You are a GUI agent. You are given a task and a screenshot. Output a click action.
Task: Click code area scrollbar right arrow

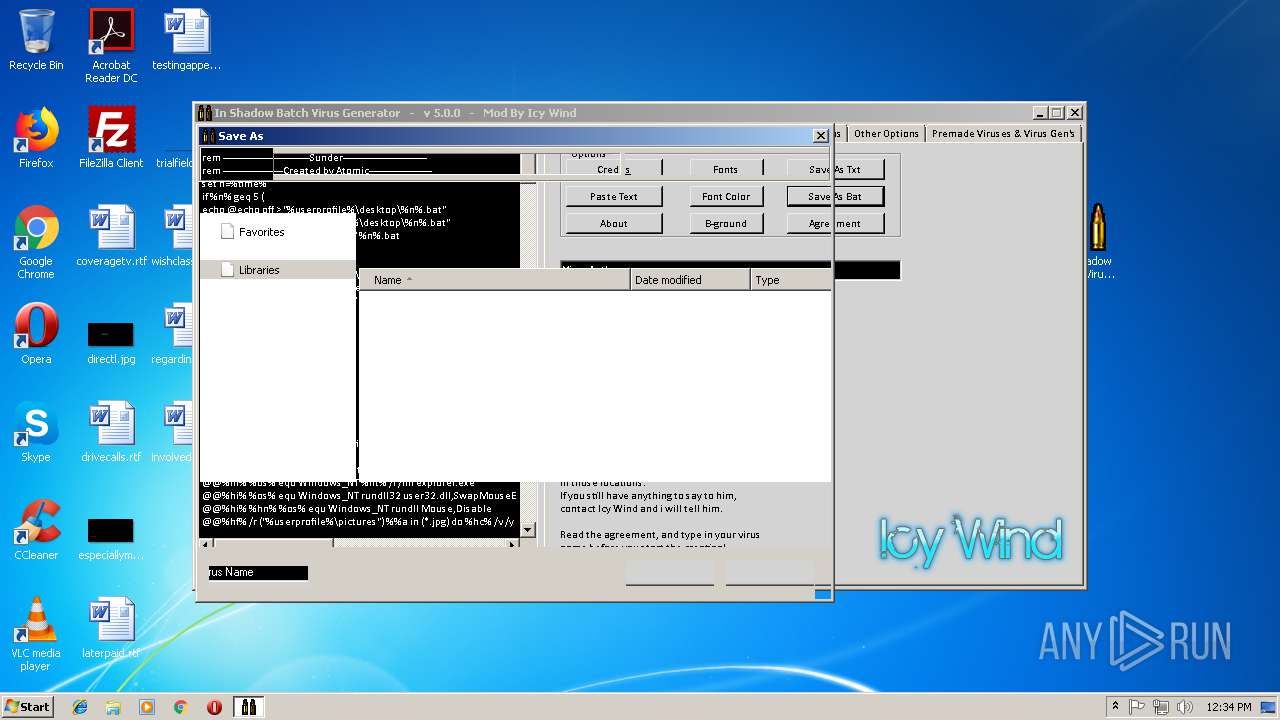coord(512,544)
